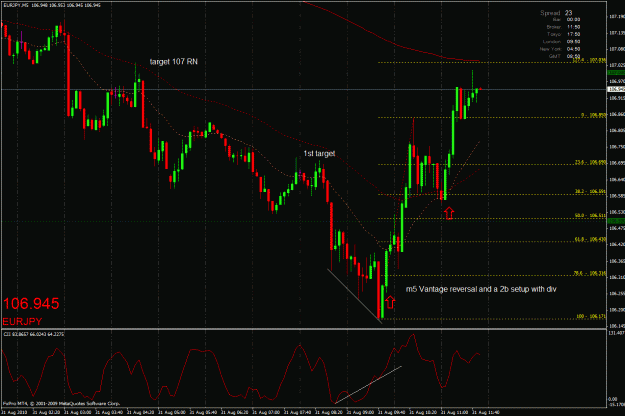Click the large red 106.945 price display
Image resolution: width=625 pixels, height=416 pixels.
(x=31, y=304)
